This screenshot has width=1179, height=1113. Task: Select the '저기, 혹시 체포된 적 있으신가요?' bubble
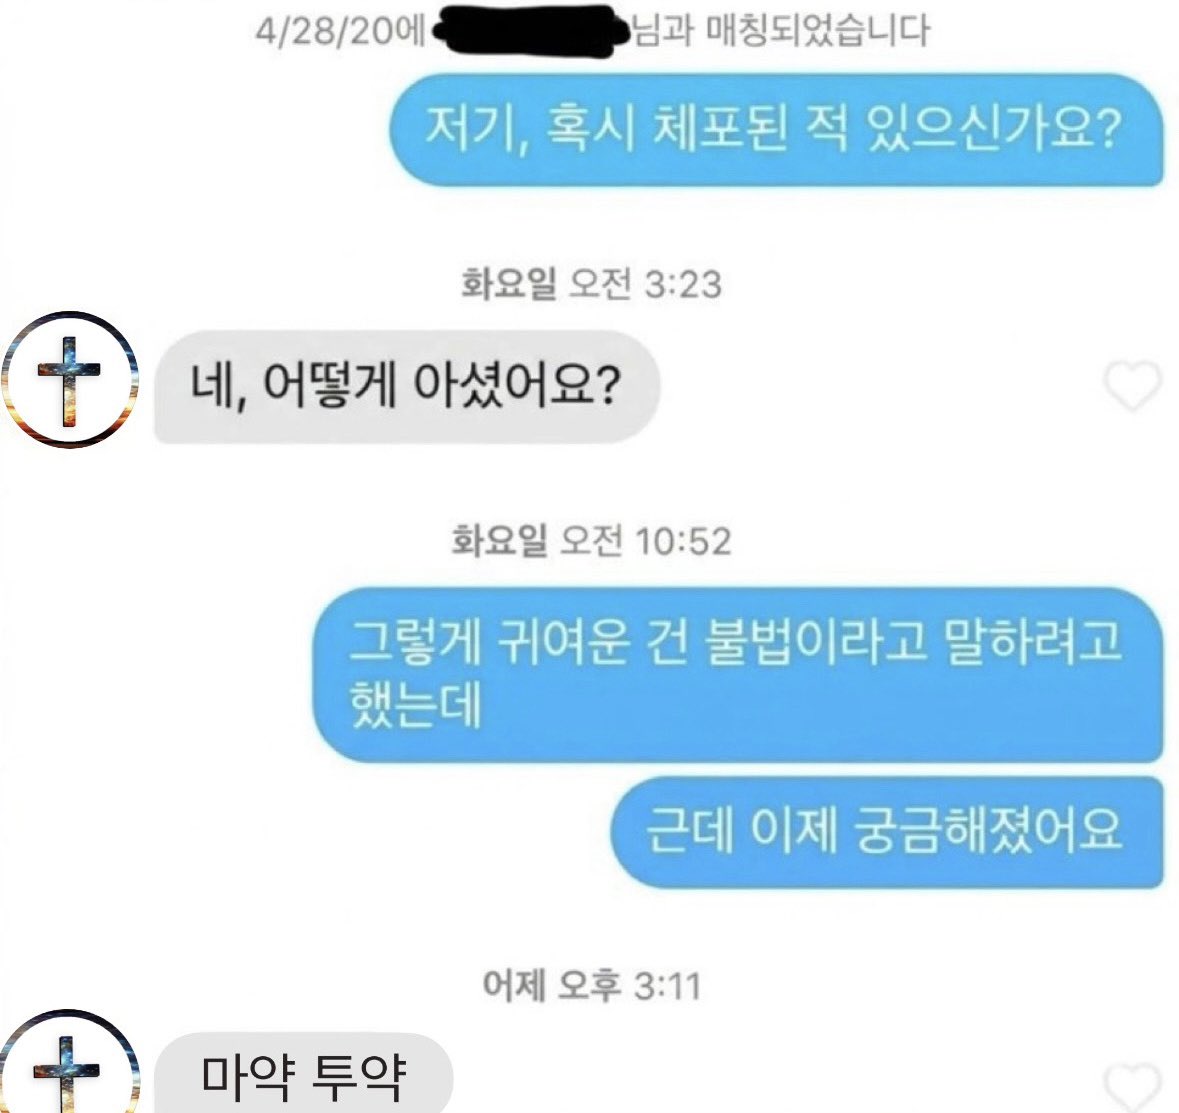coord(776,129)
